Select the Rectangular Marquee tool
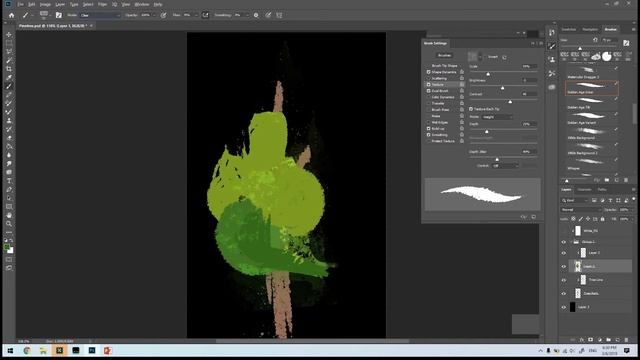The image size is (640, 360). pos(9,43)
